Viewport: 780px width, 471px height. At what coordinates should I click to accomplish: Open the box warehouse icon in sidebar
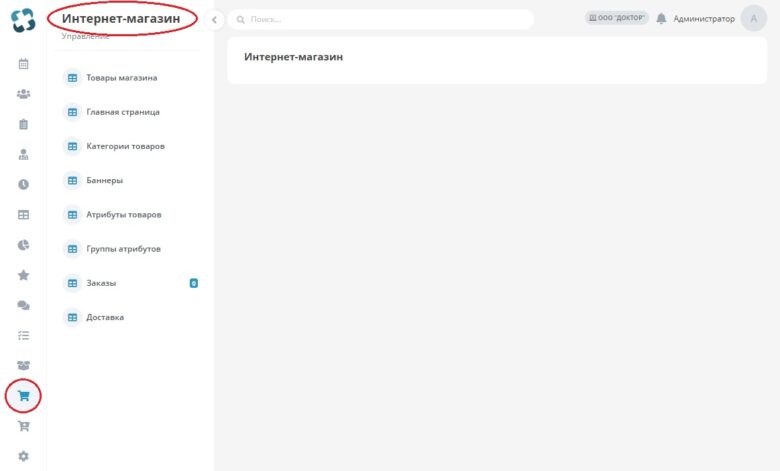23,365
